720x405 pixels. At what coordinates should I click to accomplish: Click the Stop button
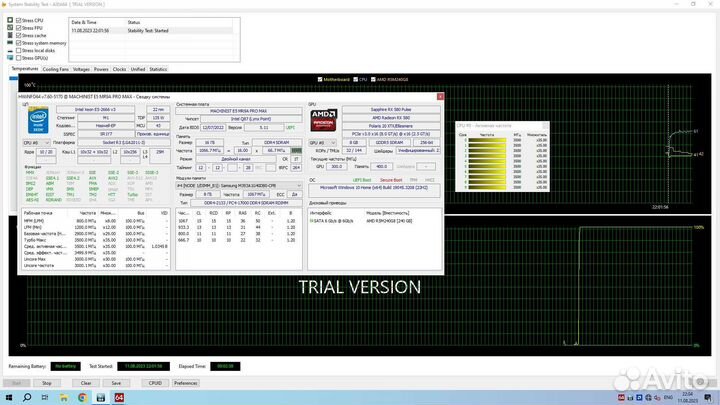[x=47, y=383]
